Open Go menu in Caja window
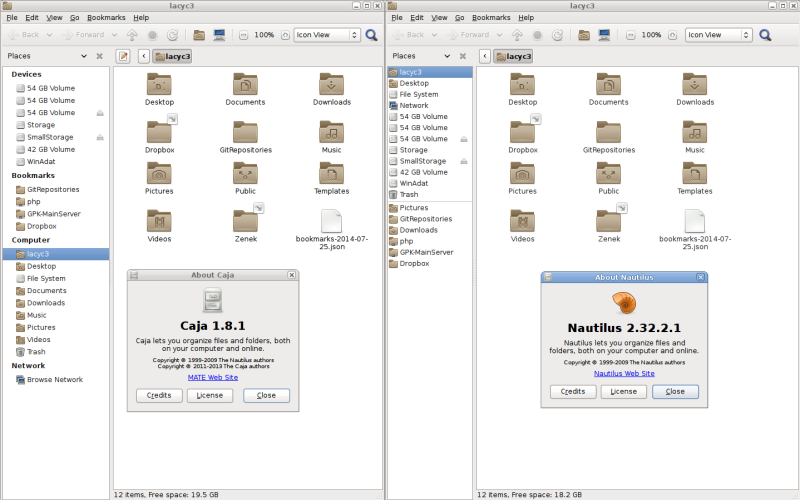The height and width of the screenshot is (500, 800). pyautogui.click(x=74, y=17)
